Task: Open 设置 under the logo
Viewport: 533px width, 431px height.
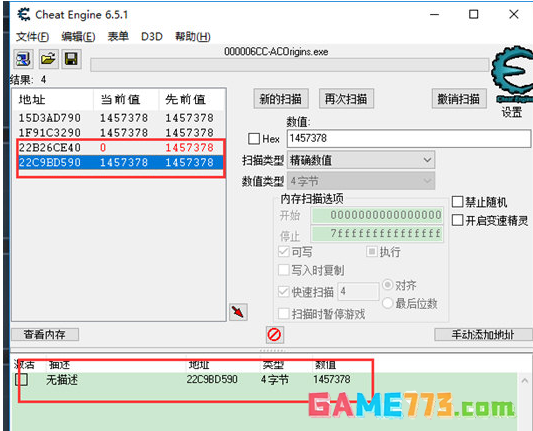Action: tap(512, 112)
